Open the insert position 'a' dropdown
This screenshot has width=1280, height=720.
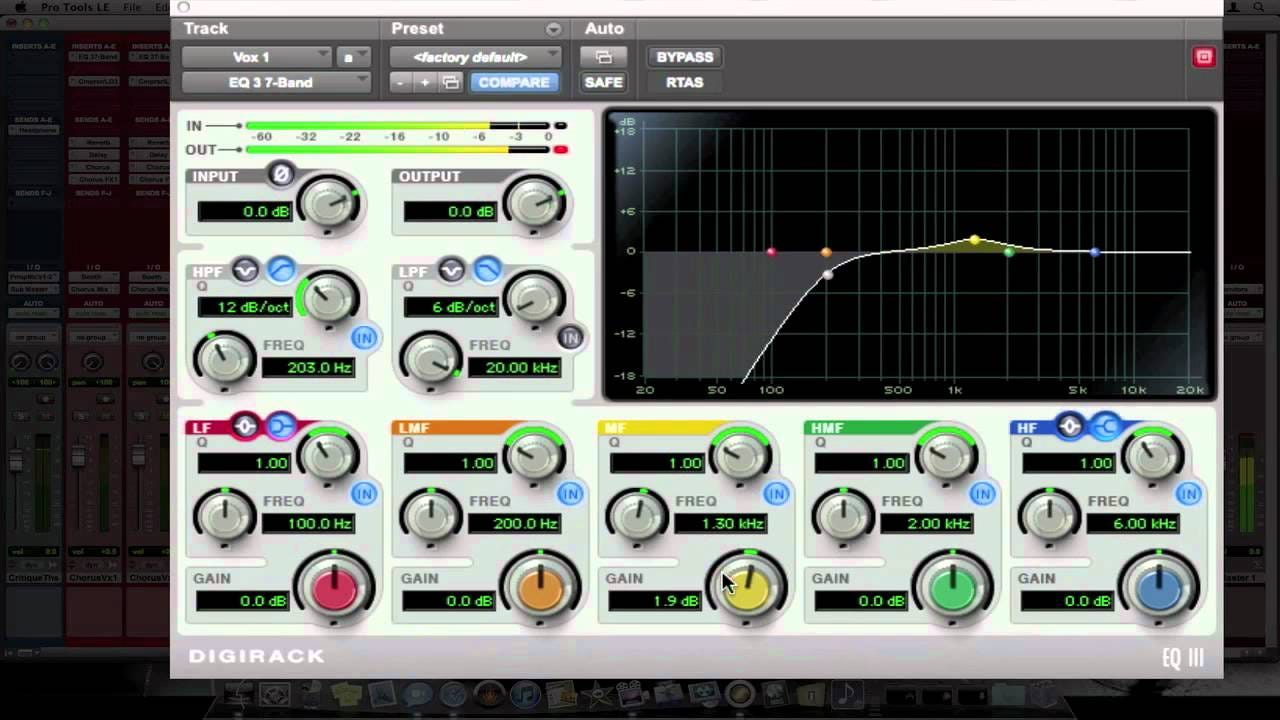coord(352,57)
